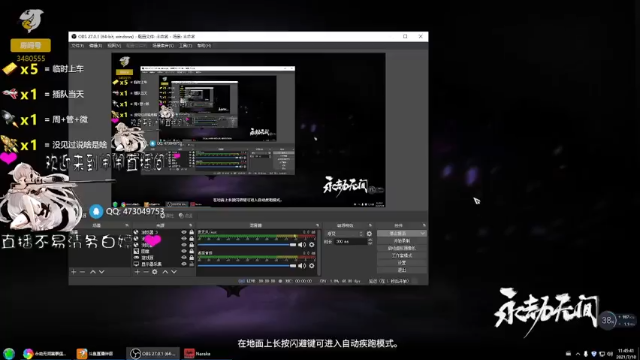Open the 帮助 (Help) menu in OBS
Image resolution: width=640 pixels, height=360 pixels.
204,46
